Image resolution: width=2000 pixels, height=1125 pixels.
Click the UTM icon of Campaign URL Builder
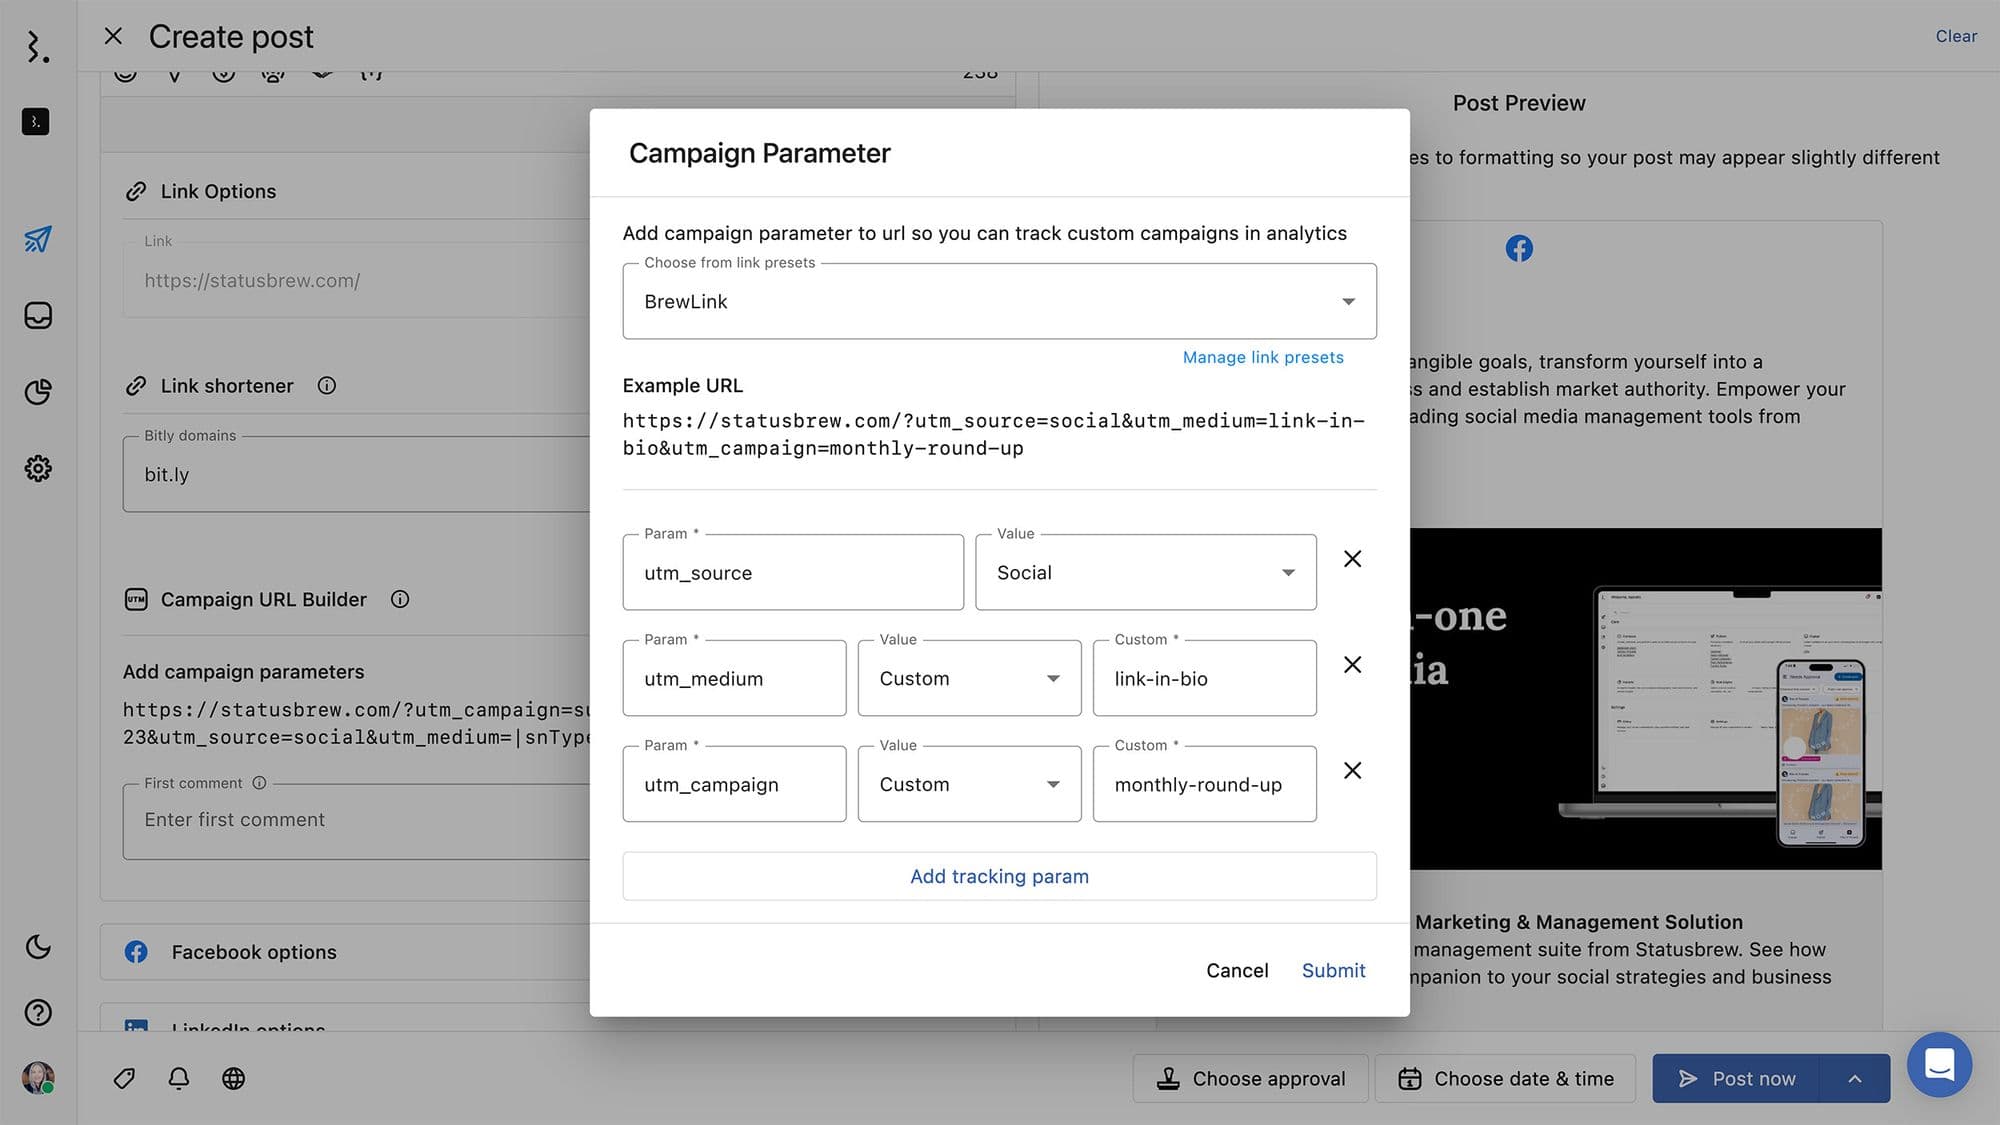pyautogui.click(x=136, y=599)
